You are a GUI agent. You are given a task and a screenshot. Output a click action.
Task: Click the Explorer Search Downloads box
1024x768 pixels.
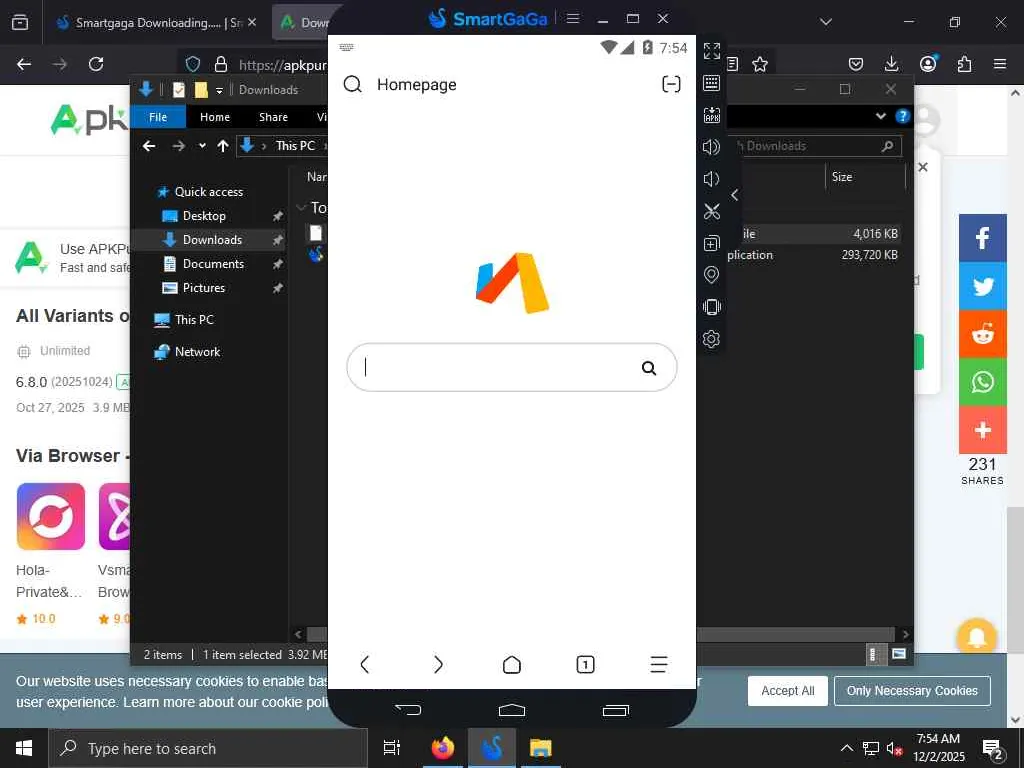[816, 146]
